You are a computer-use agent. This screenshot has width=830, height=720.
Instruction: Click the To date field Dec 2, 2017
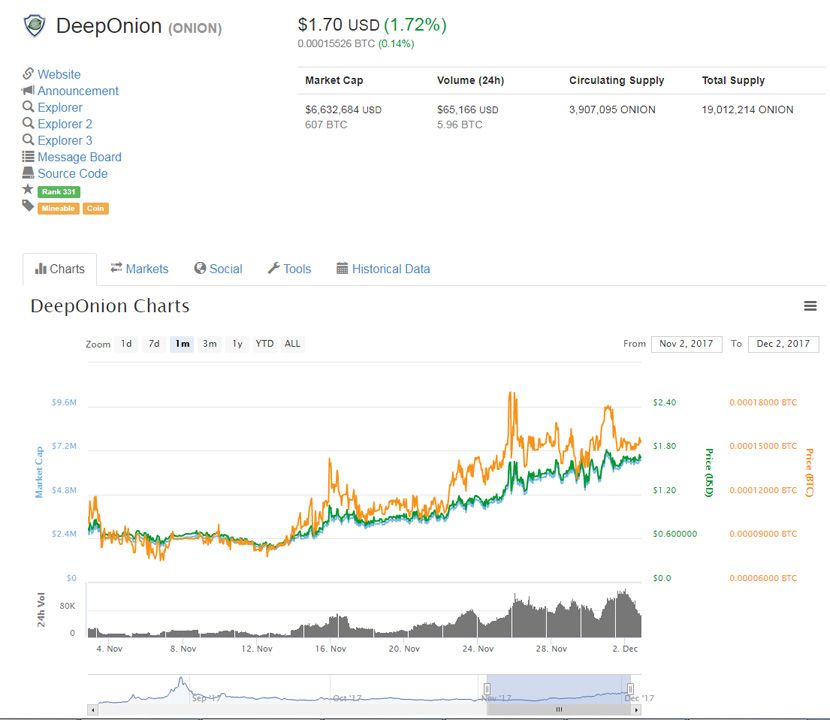[783, 344]
